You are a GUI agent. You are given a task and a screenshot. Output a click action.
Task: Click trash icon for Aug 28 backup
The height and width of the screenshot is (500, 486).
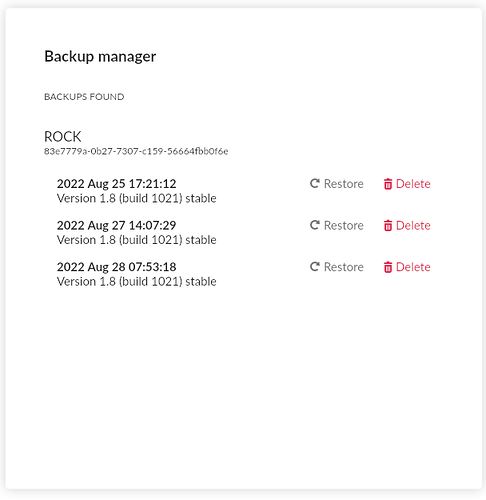[388, 267]
